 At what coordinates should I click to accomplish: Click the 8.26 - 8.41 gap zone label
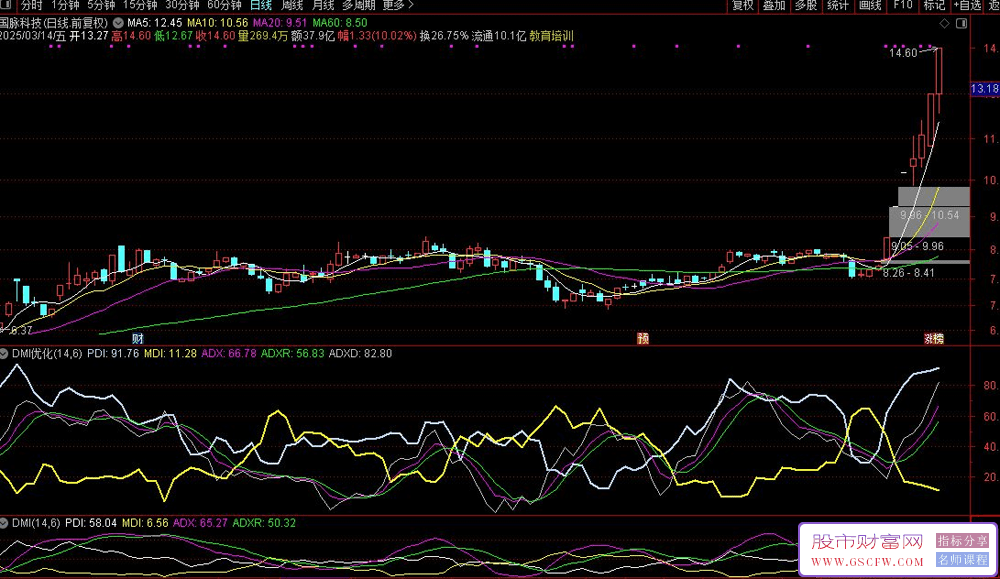coord(909,273)
